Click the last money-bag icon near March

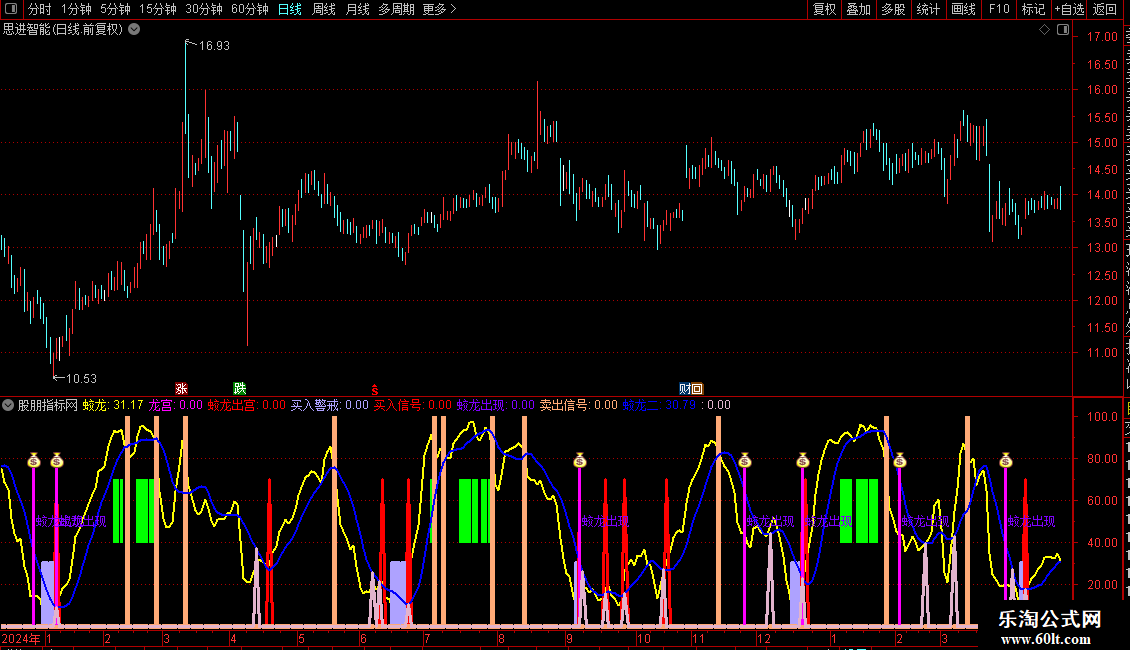coord(1006,460)
